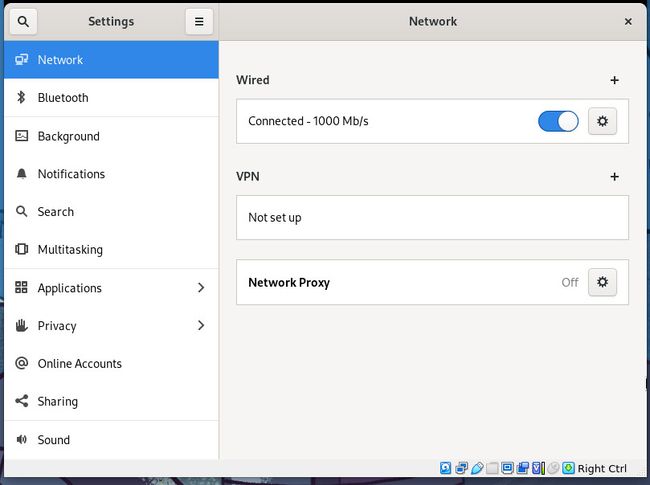Add a VPN connection with plus
Viewport: 650px width, 485px height.
pos(614,177)
